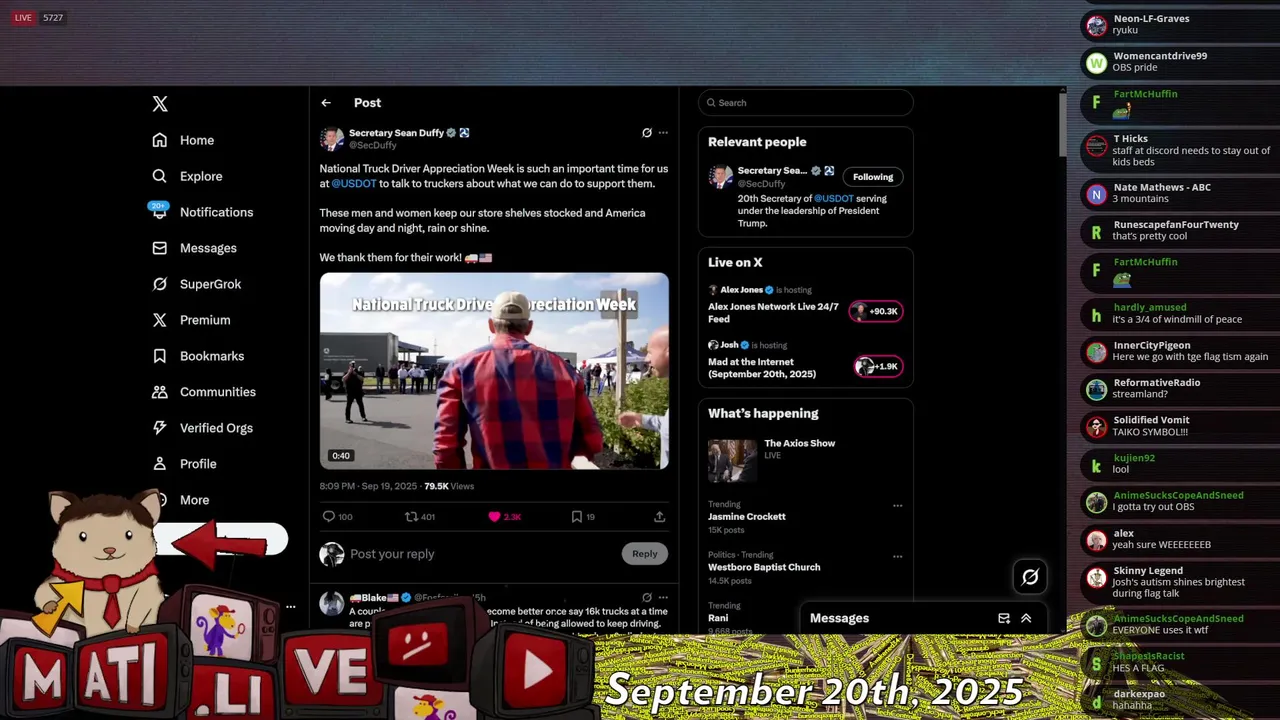Image resolution: width=1280 pixels, height=720 pixels.
Task: Toggle the bookmark icon with 19 bookmarks
Action: (576, 517)
